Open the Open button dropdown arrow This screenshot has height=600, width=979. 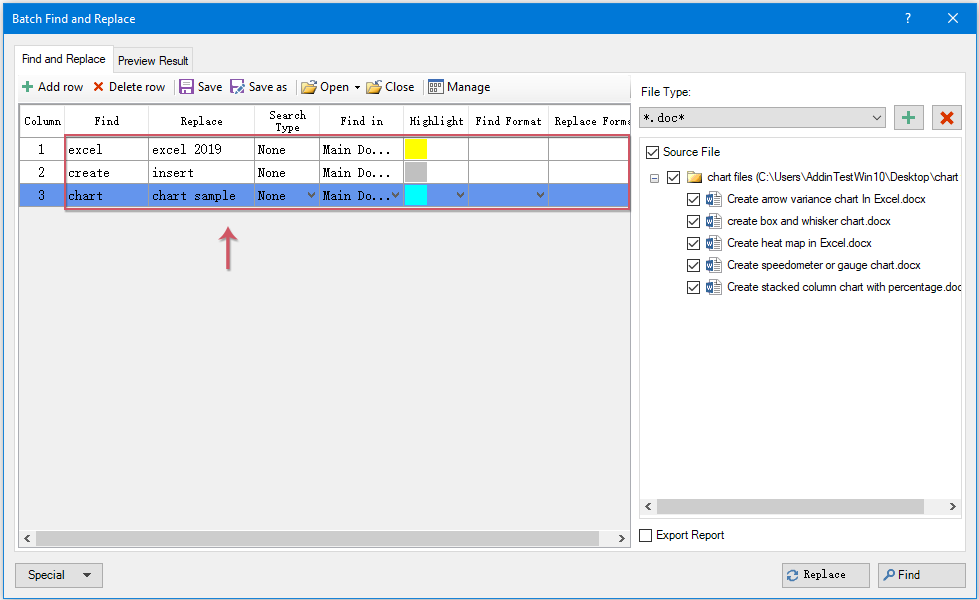(357, 87)
